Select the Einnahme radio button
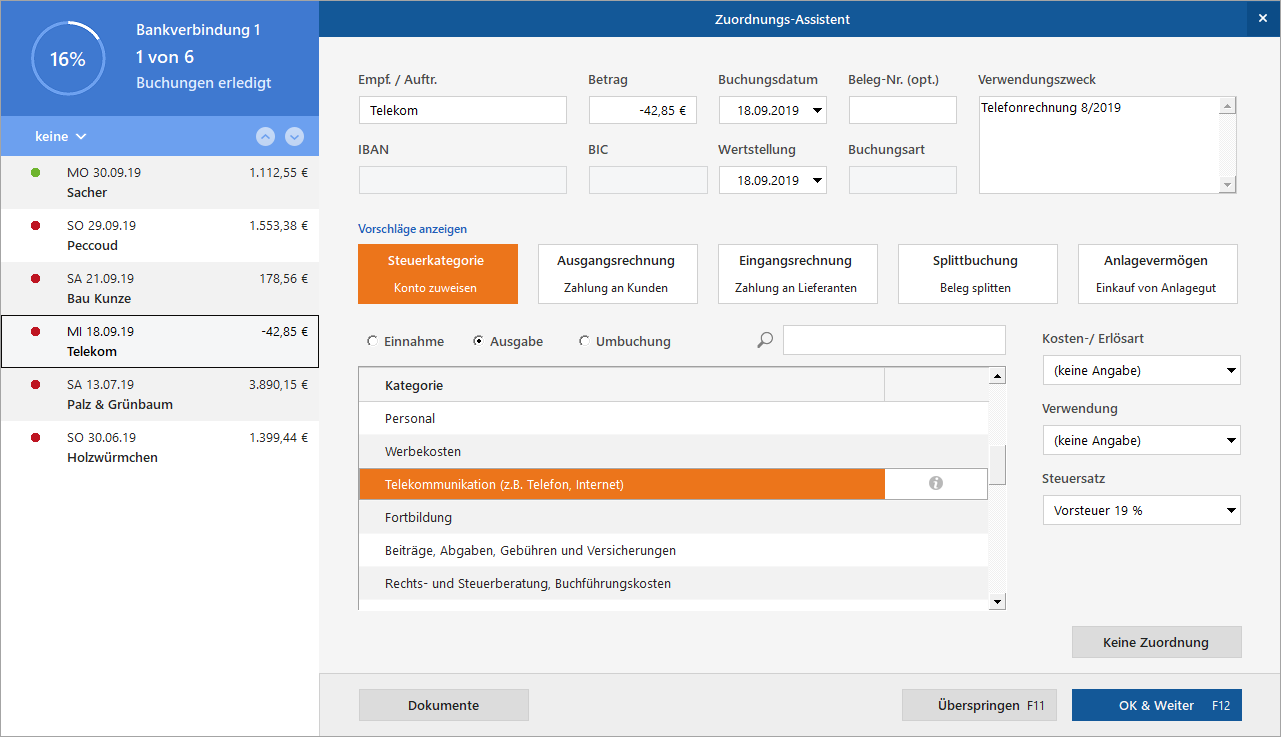 click(373, 341)
